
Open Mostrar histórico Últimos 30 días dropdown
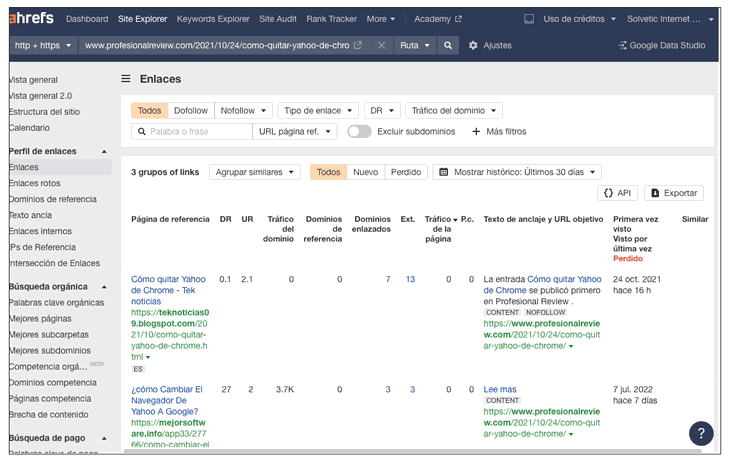pos(516,172)
